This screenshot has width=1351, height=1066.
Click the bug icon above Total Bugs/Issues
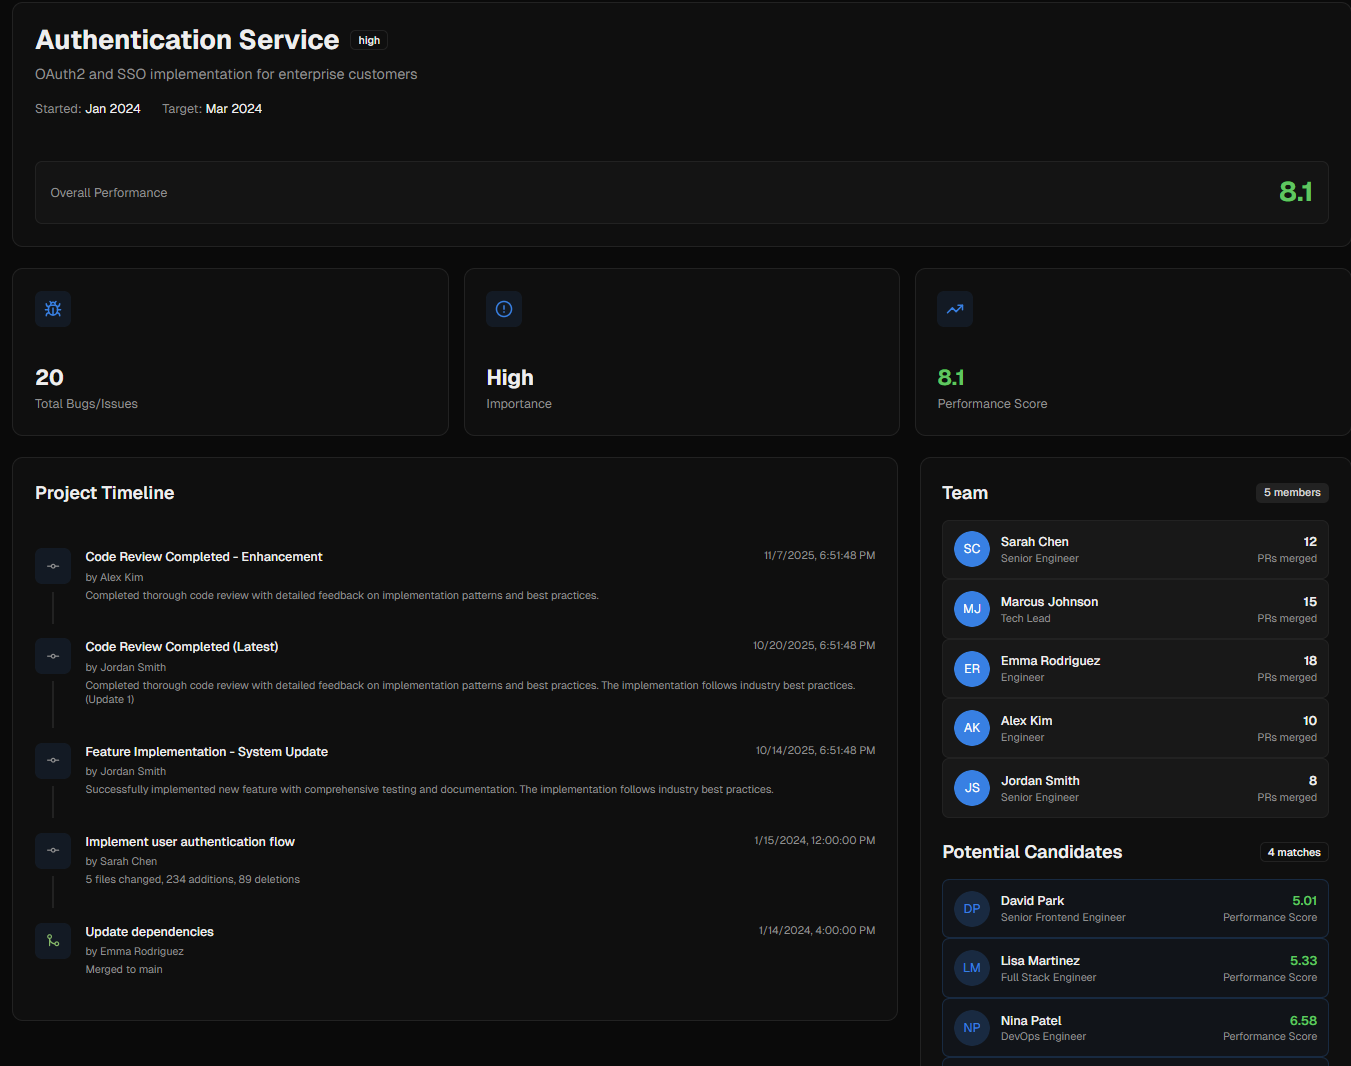coord(53,309)
